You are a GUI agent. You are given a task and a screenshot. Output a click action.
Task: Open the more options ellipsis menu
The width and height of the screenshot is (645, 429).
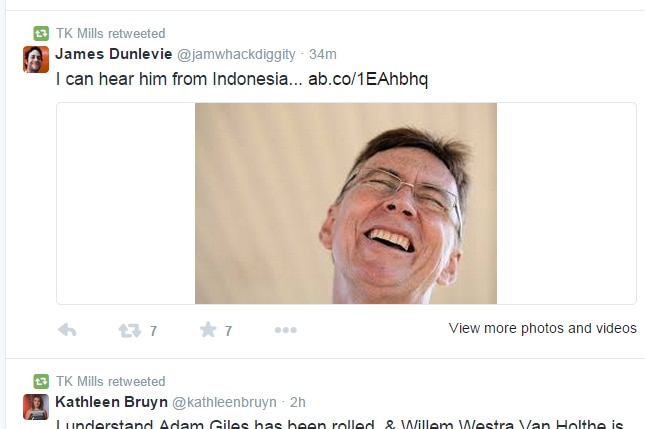pos(285,330)
